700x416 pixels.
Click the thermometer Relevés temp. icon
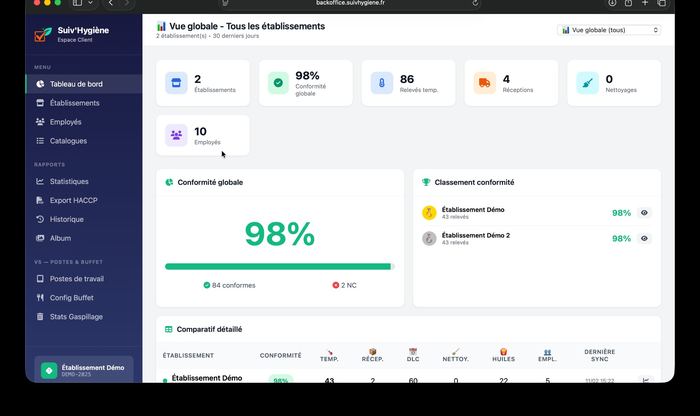pos(382,83)
